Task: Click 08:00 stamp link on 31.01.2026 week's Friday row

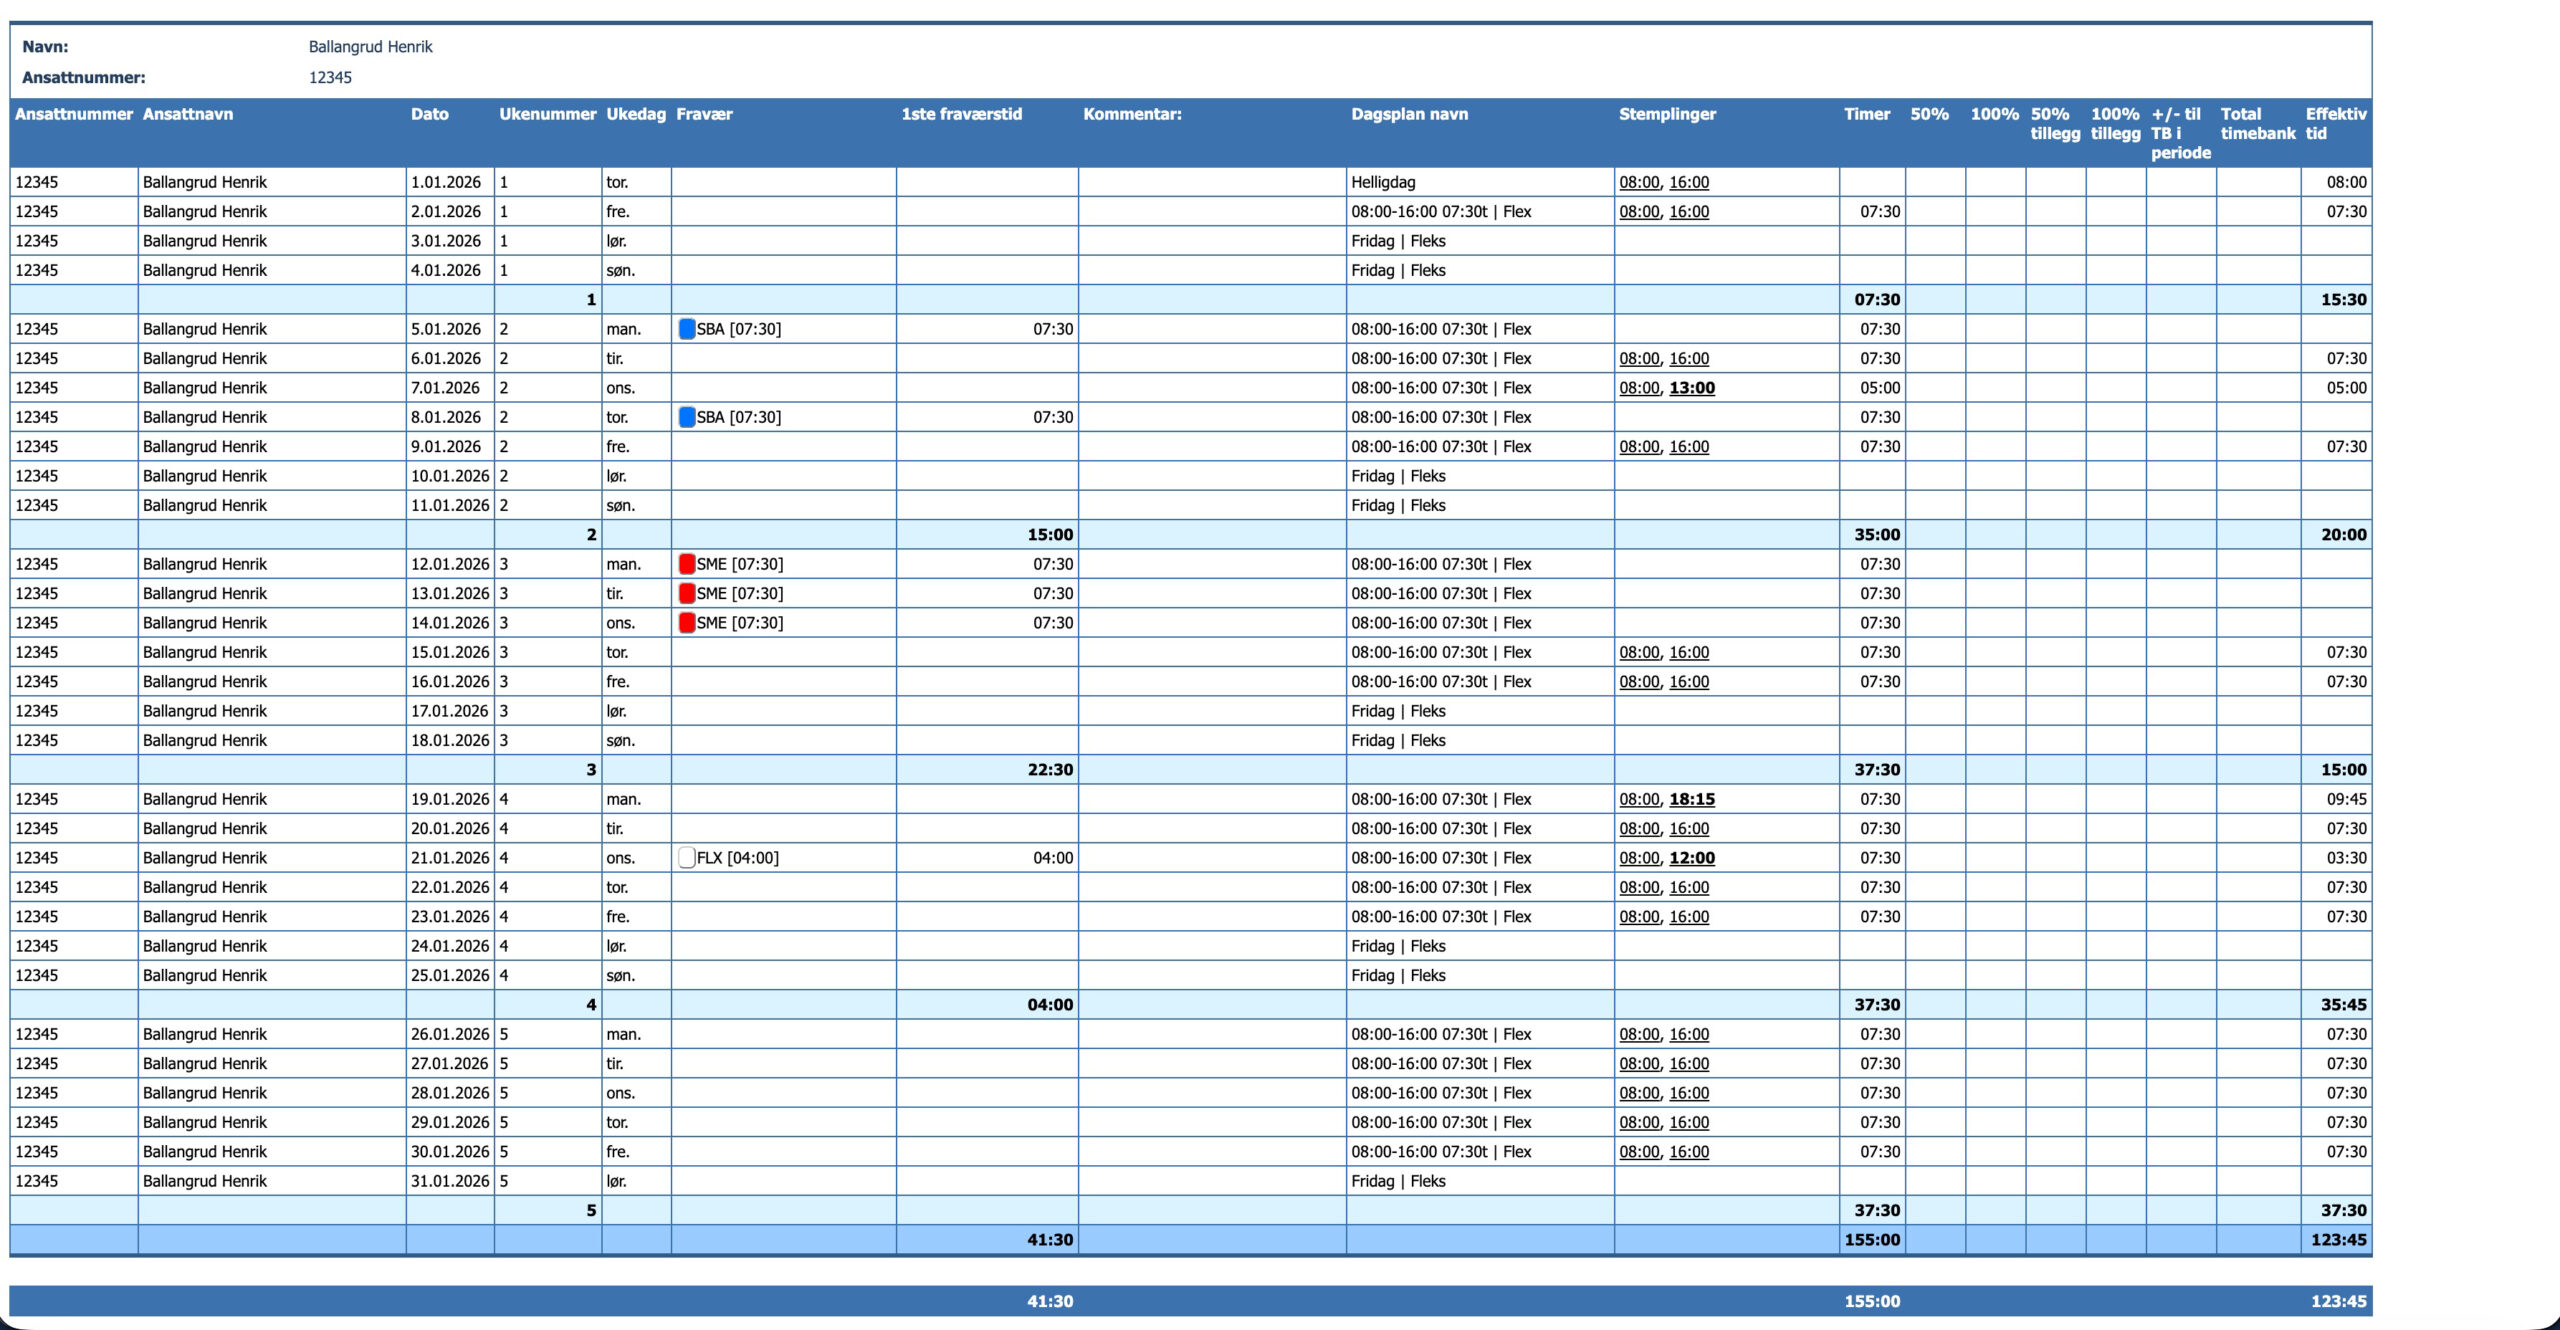Action: tap(1638, 1152)
